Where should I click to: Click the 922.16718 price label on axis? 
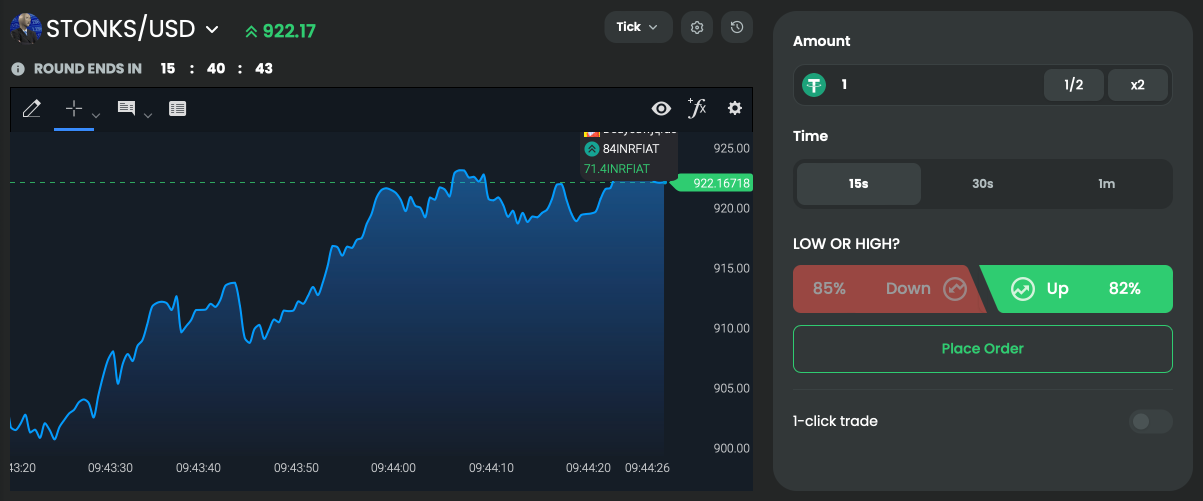(x=714, y=183)
